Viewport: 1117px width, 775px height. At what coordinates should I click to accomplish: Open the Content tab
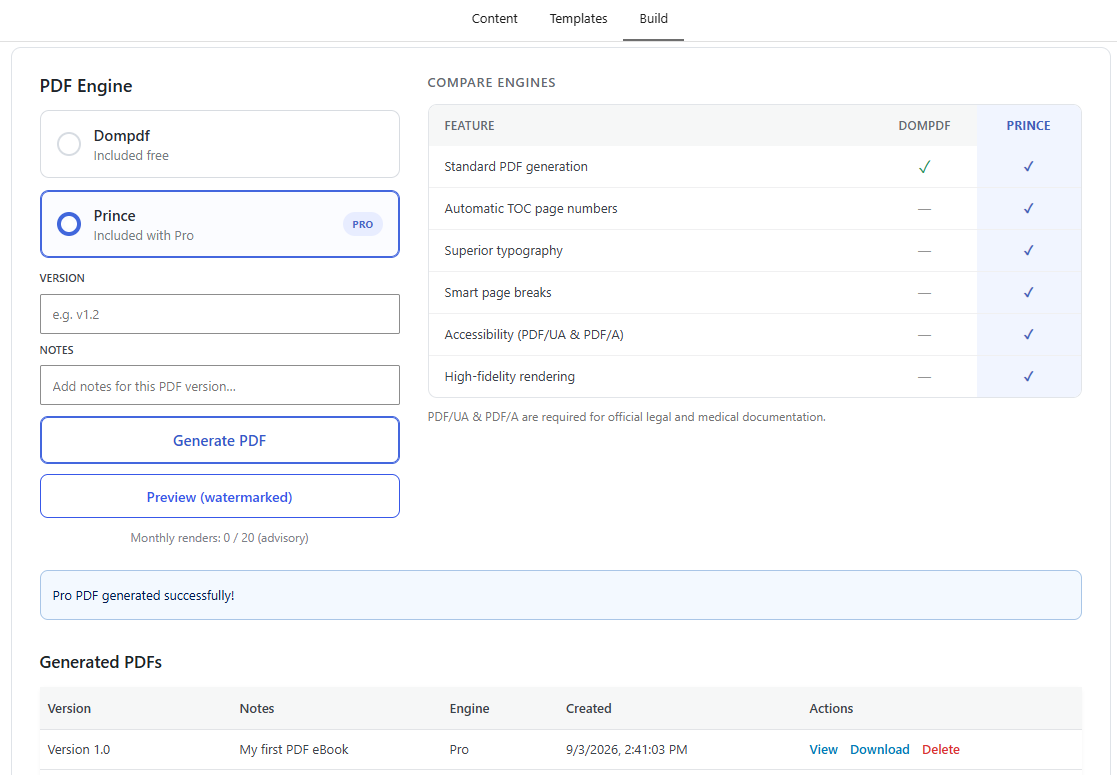coord(494,19)
